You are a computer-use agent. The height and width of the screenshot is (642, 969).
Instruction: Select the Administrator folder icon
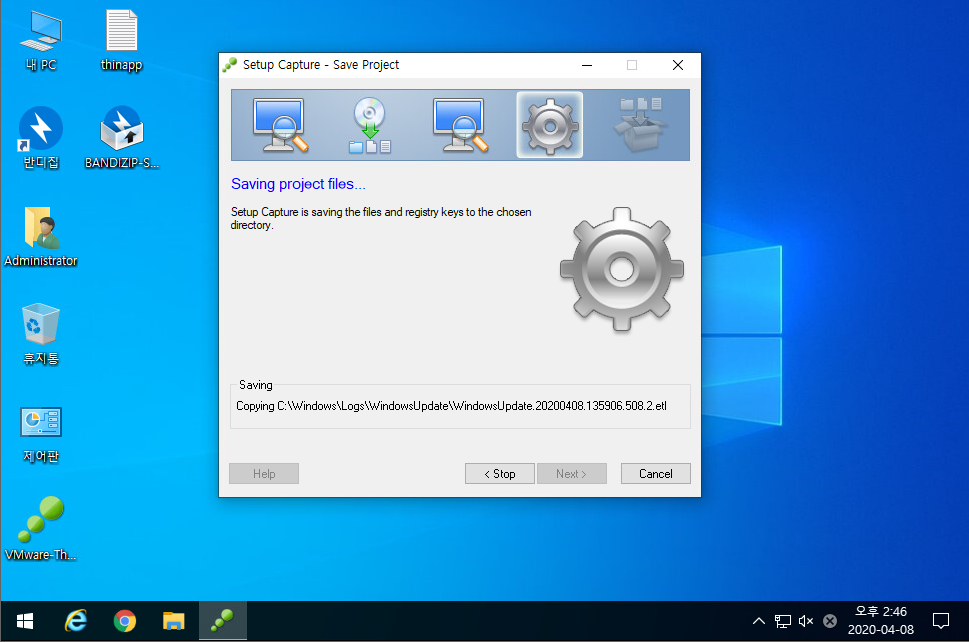coord(41,237)
